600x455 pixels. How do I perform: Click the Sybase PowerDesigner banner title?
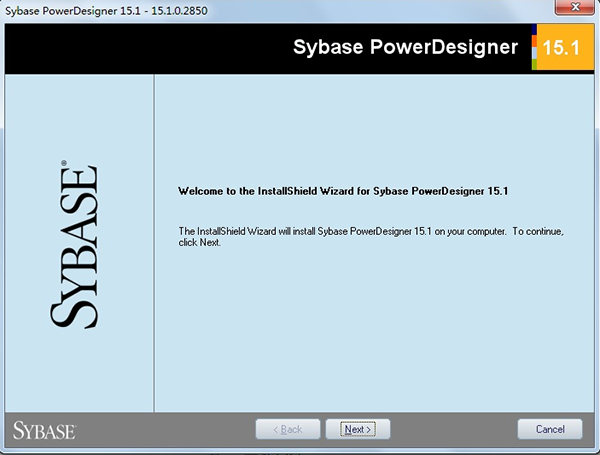pyautogui.click(x=406, y=48)
